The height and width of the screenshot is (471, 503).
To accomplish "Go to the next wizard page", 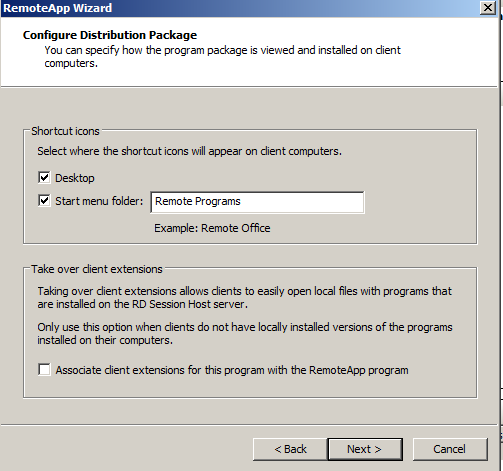I will 365,449.
